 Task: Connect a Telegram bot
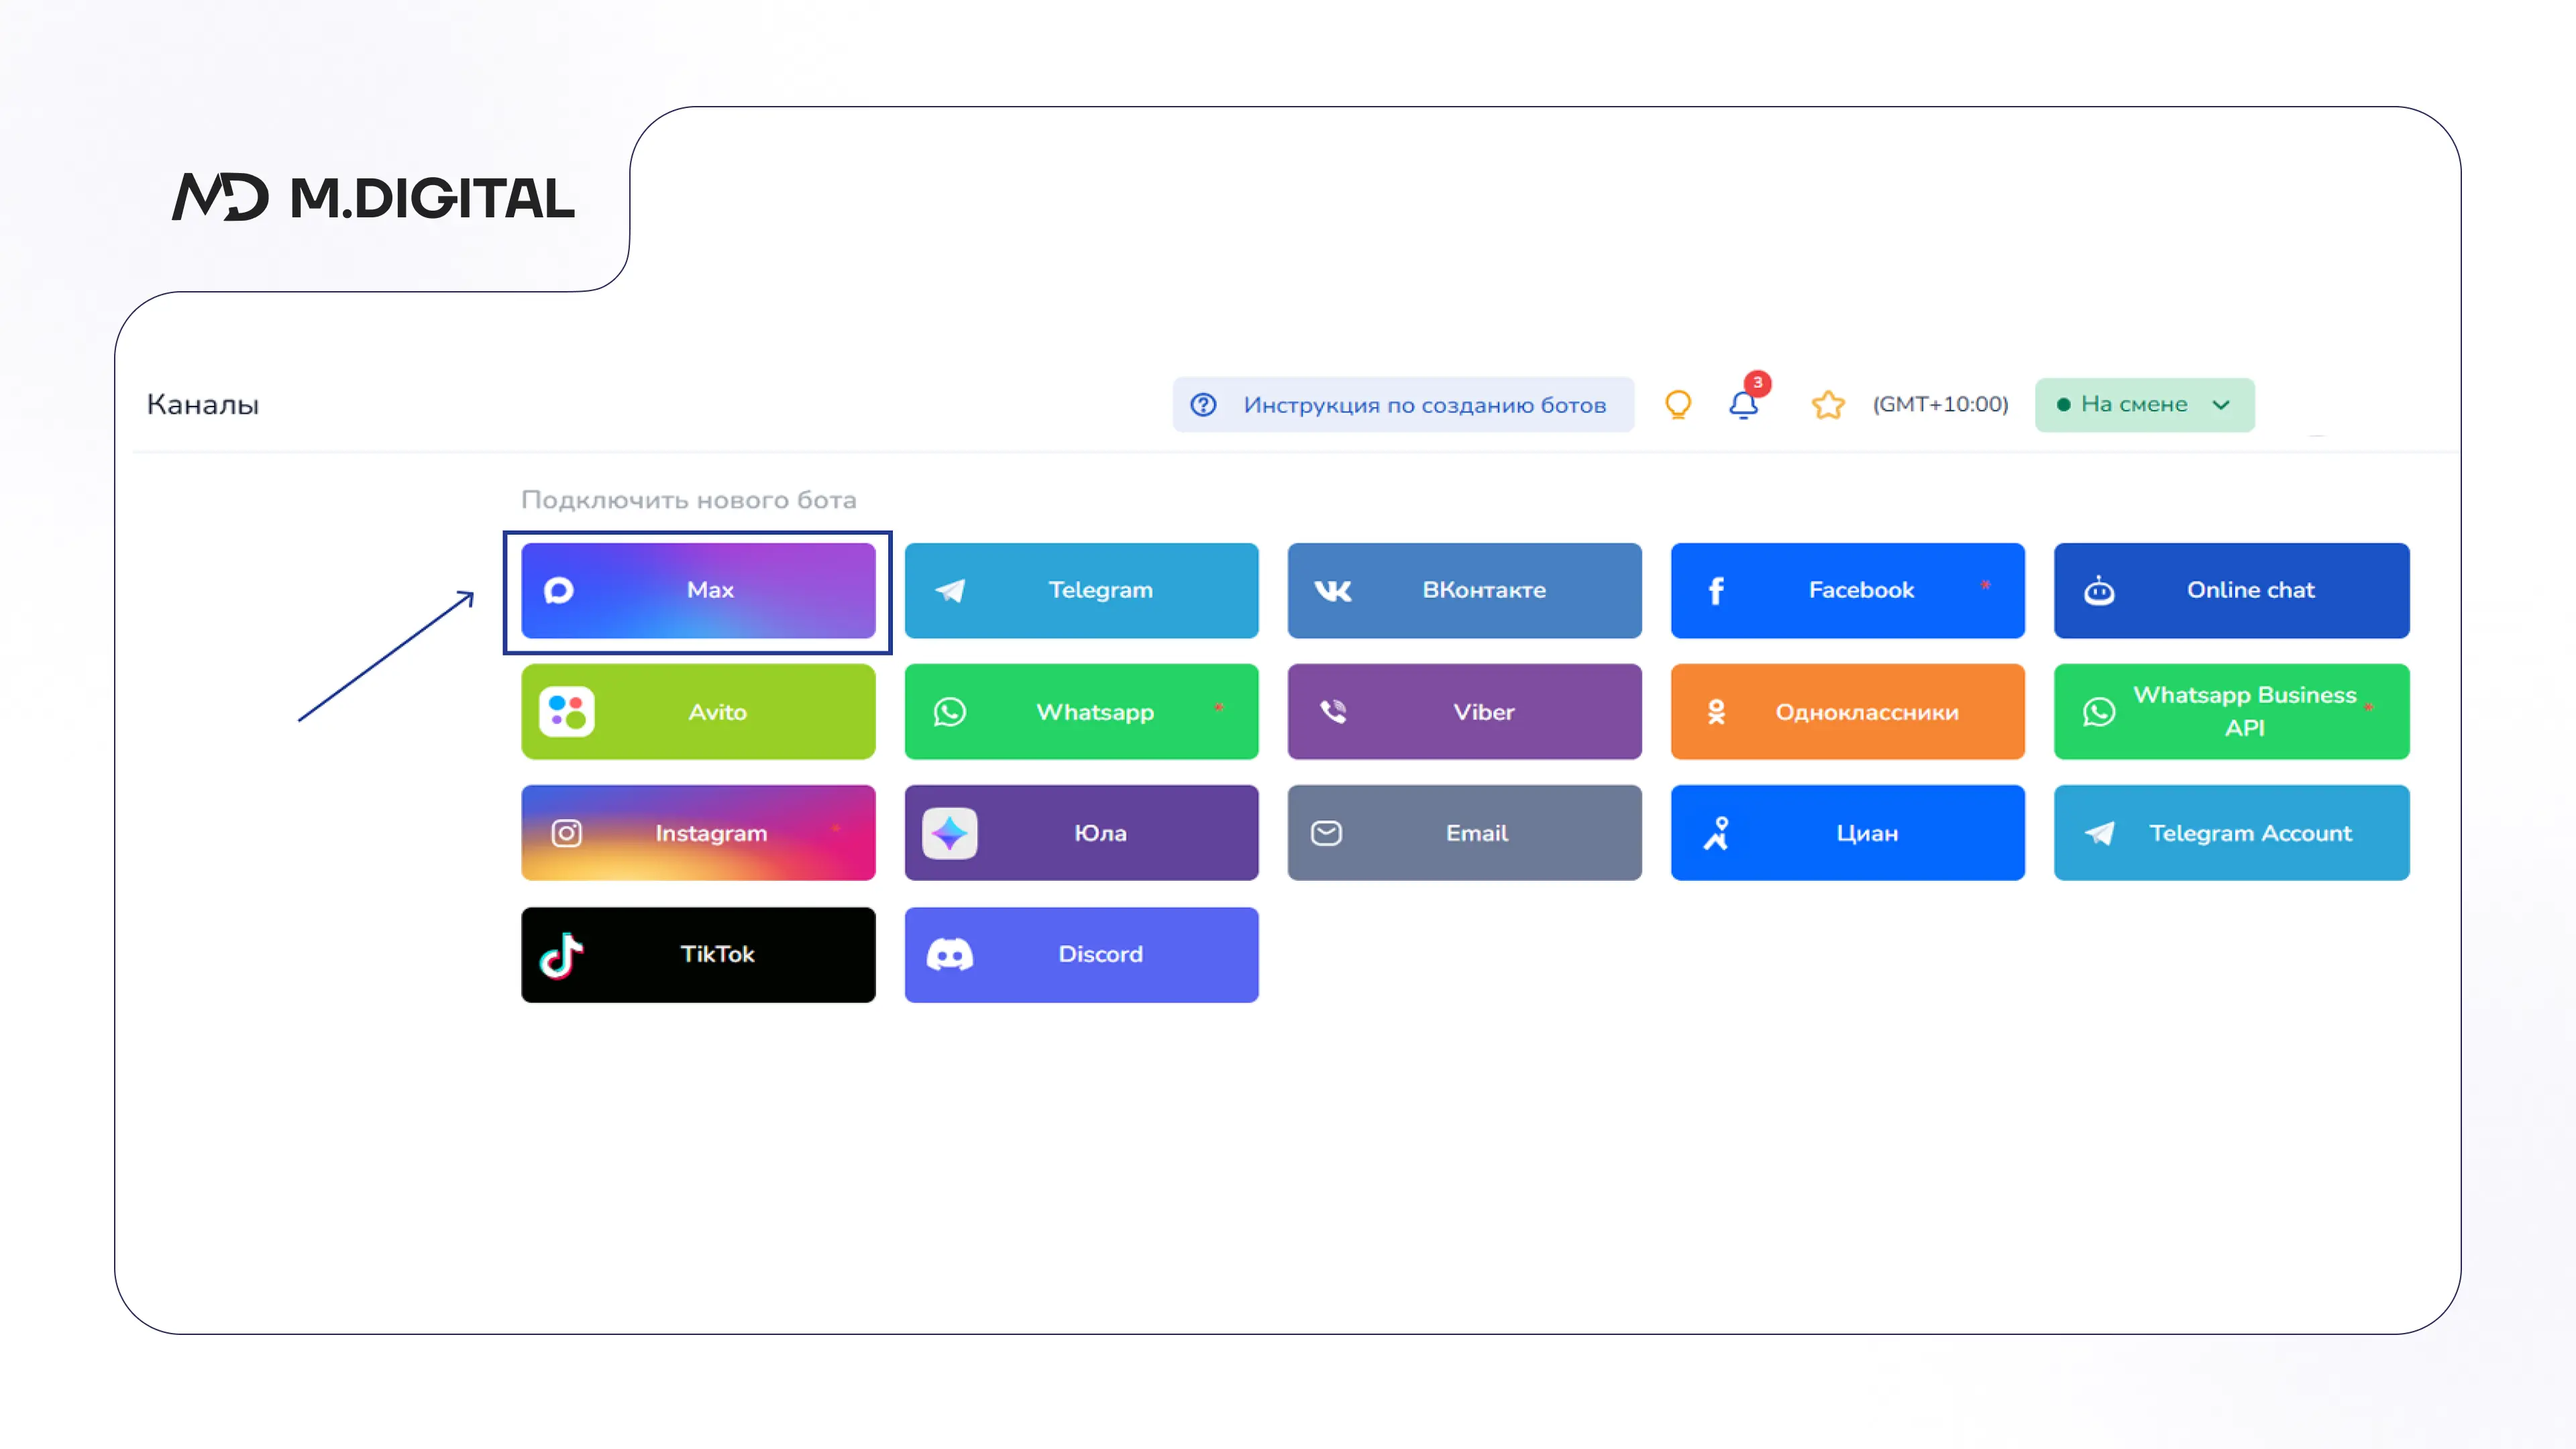[1081, 590]
